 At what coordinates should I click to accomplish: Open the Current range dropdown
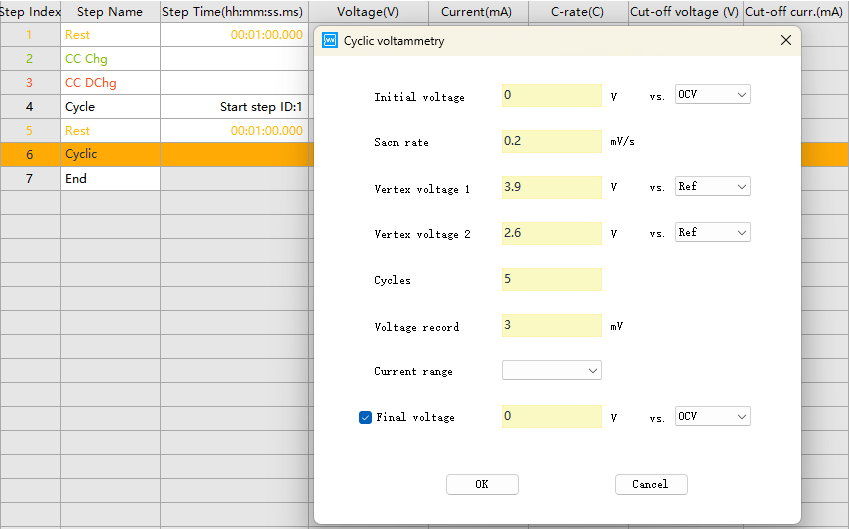tap(551, 371)
